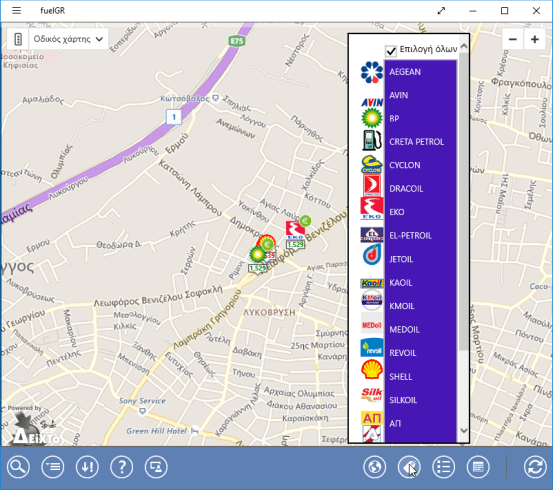
Task: Select AEGEAN in the brand list
Action: click(x=420, y=72)
